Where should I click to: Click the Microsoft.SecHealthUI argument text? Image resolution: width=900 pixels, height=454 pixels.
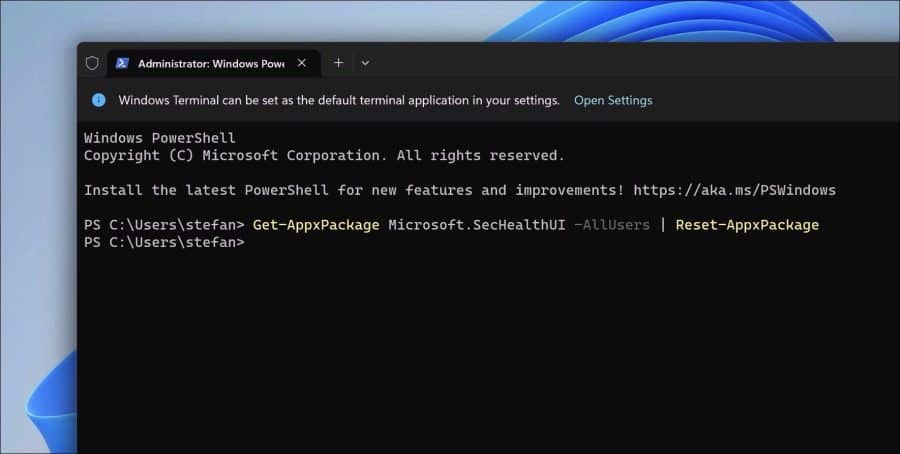click(x=477, y=225)
